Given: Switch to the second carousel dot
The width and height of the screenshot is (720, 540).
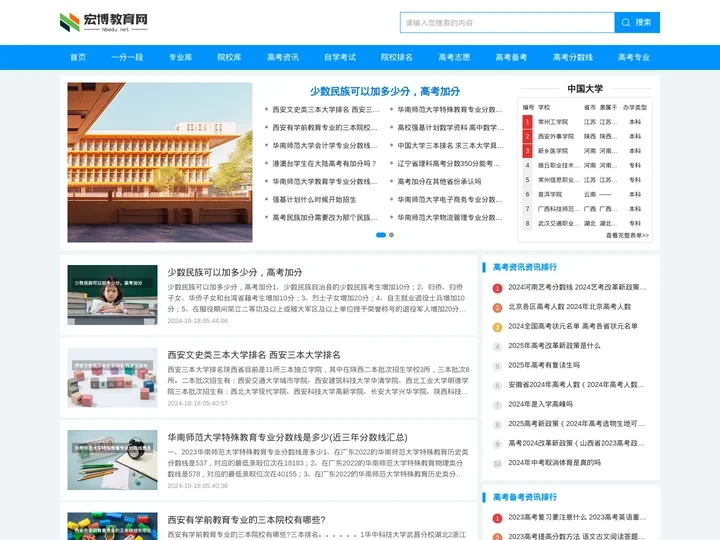Looking at the screenshot, I should click(391, 235).
